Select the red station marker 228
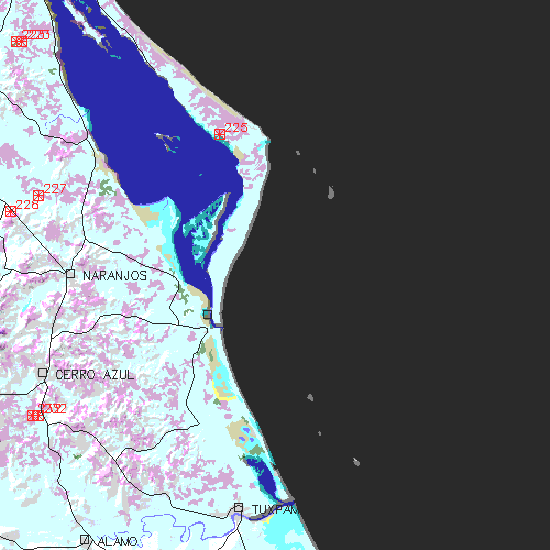 tap(11, 212)
